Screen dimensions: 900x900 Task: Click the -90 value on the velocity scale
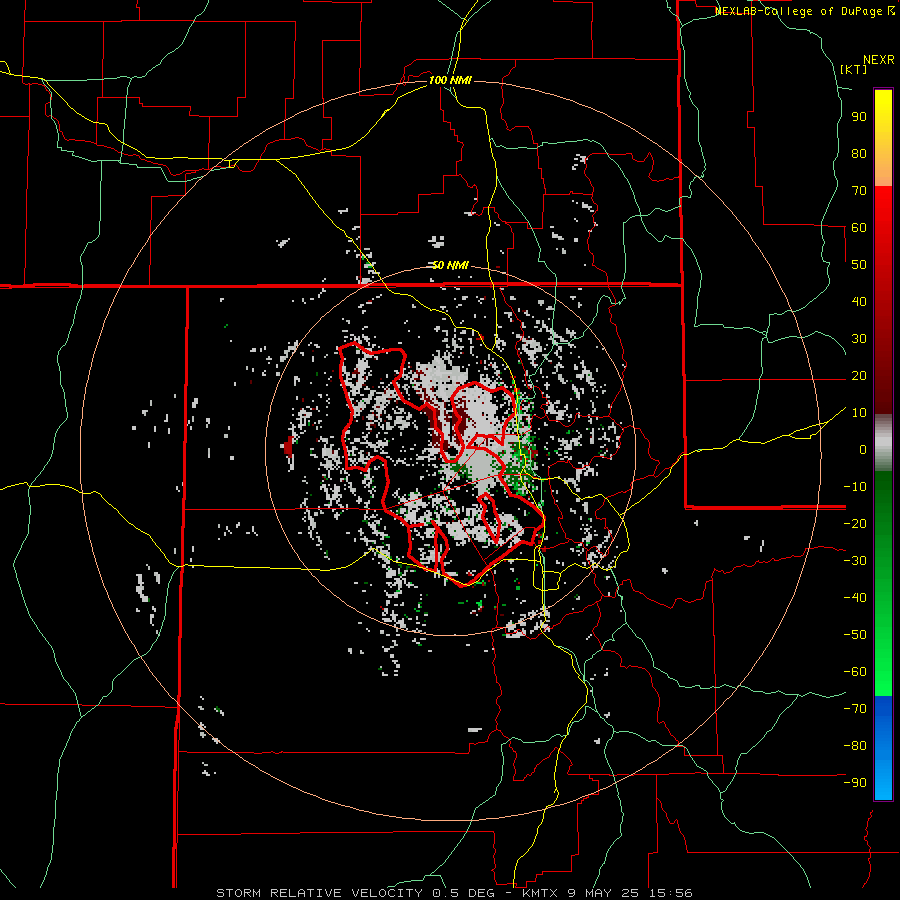pyautogui.click(x=855, y=783)
